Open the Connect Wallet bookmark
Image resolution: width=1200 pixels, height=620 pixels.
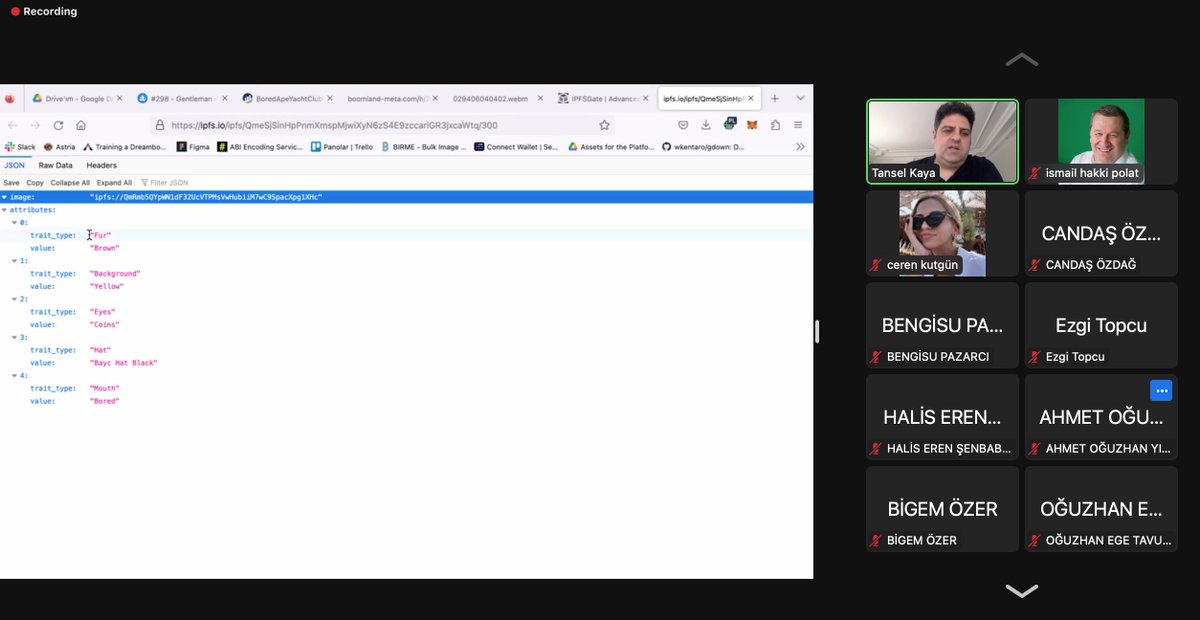point(516,146)
